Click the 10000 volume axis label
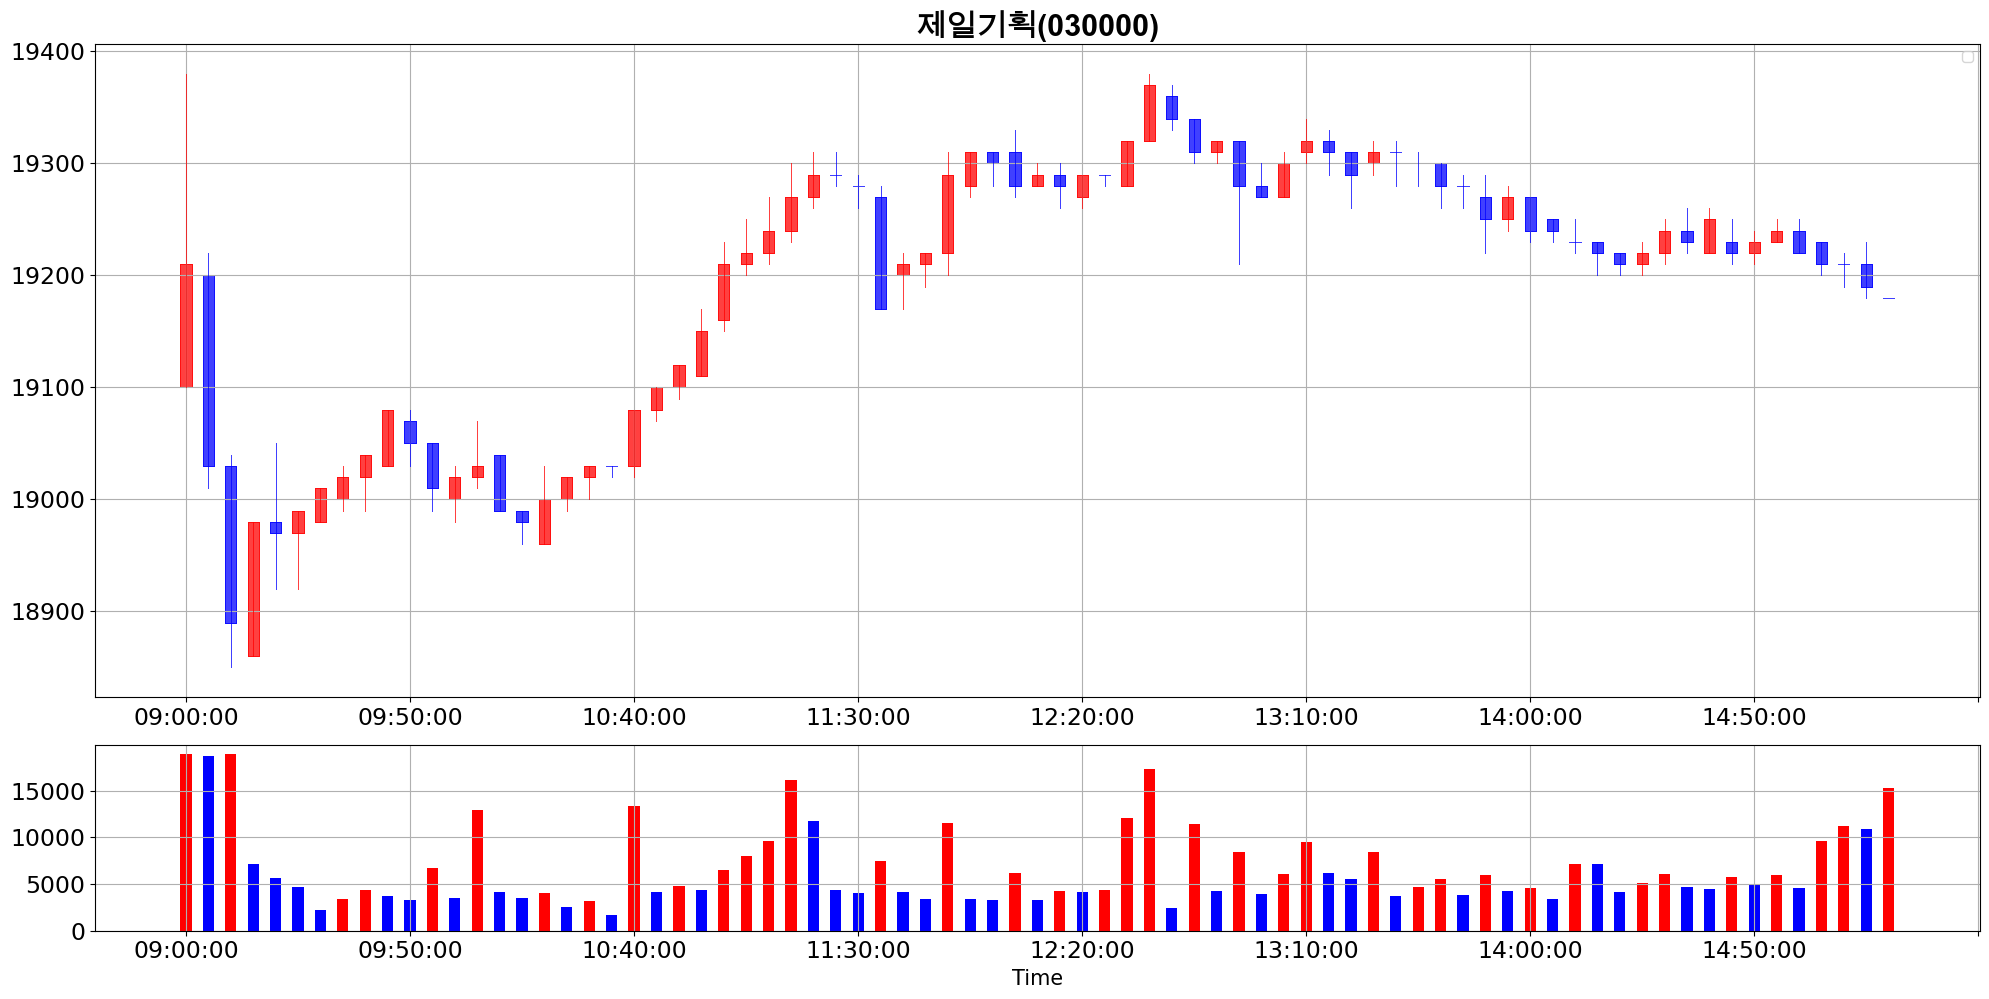1989x999 pixels. [x=47, y=838]
